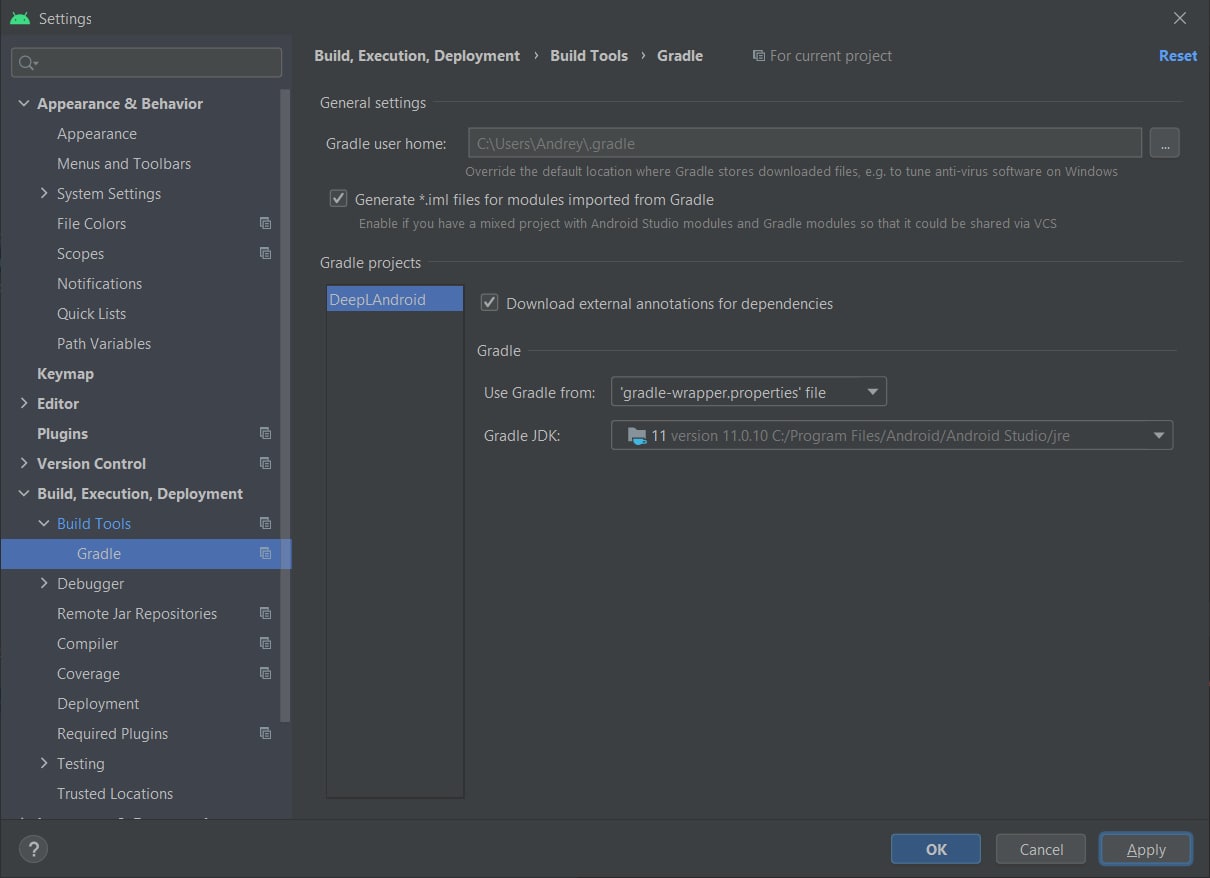Viewport: 1210px width, 878px height.
Task: Click the help question mark icon
Action: pos(33,849)
